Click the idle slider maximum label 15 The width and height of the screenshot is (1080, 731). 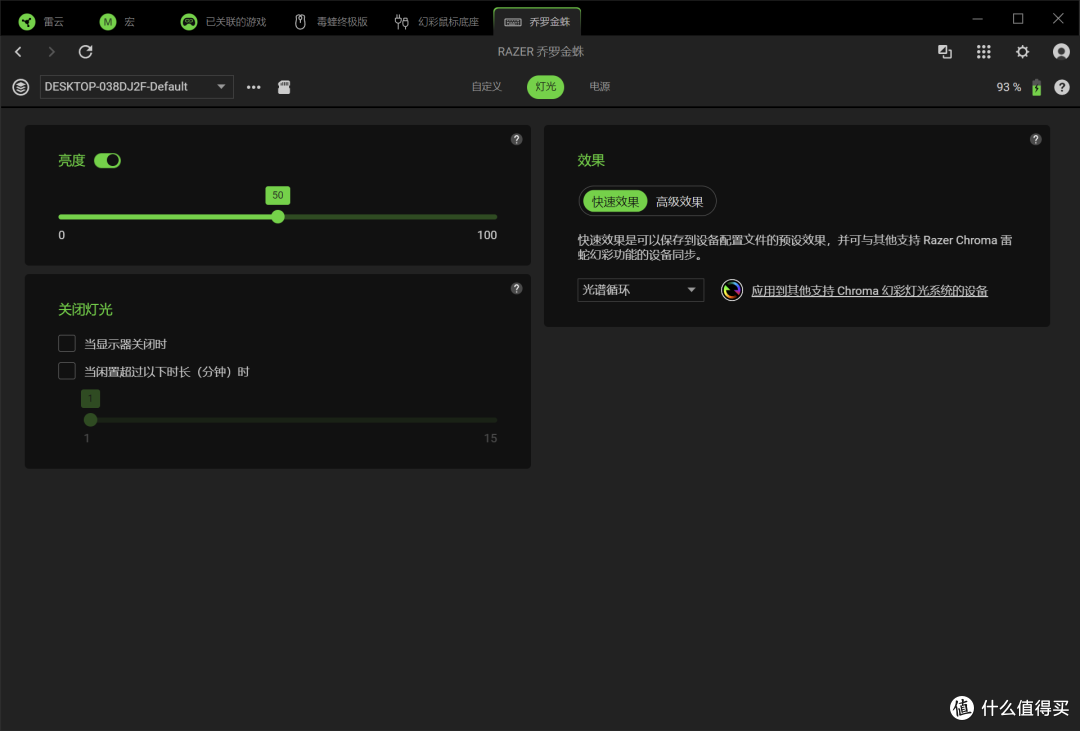point(490,438)
